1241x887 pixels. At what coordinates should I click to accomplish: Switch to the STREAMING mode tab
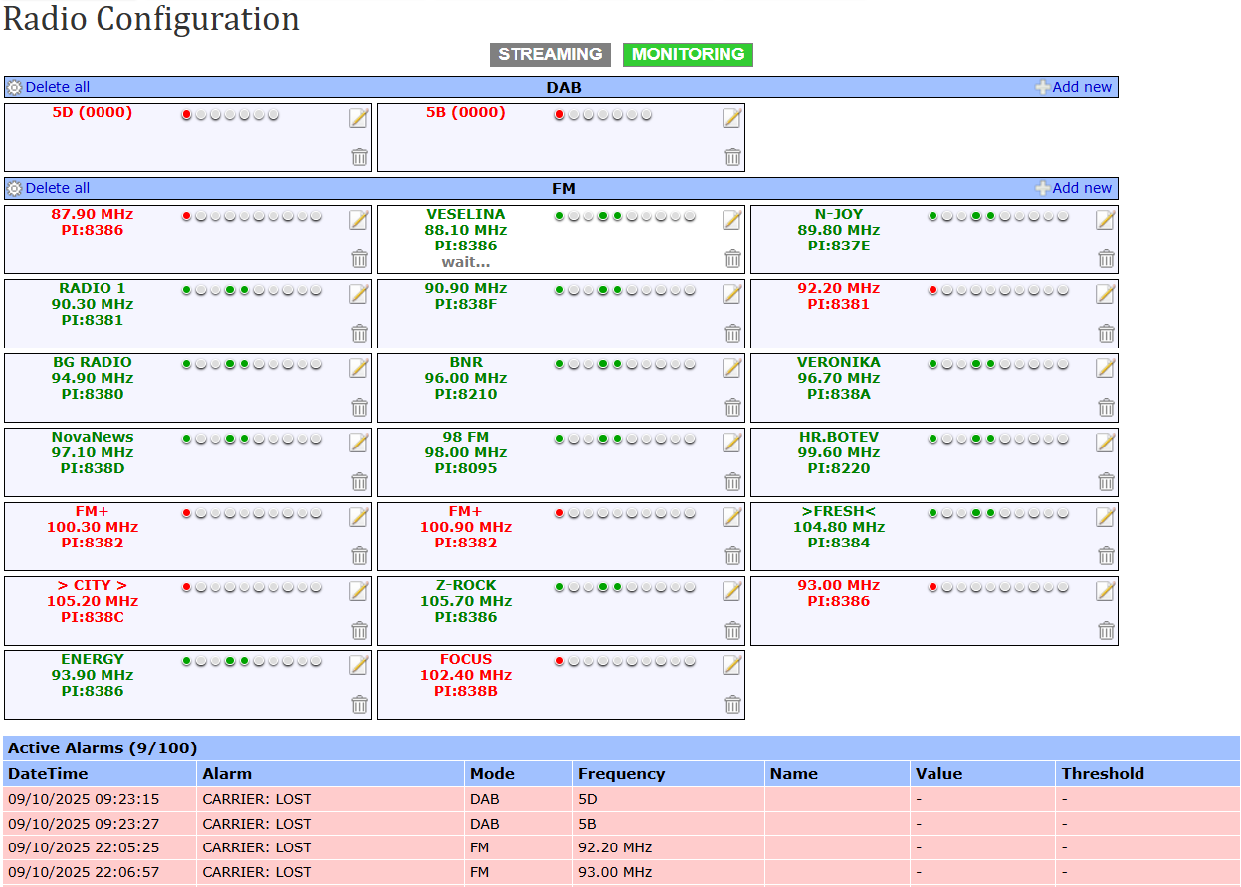550,55
